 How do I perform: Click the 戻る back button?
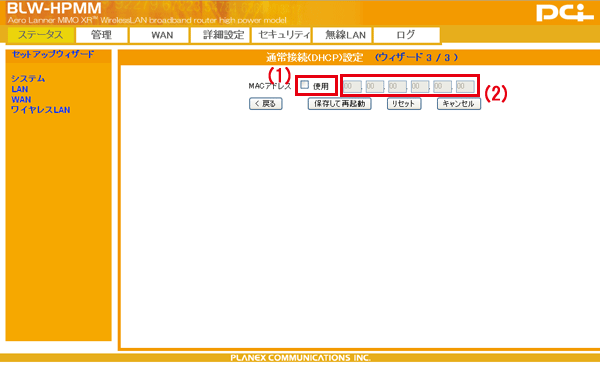[x=266, y=104]
